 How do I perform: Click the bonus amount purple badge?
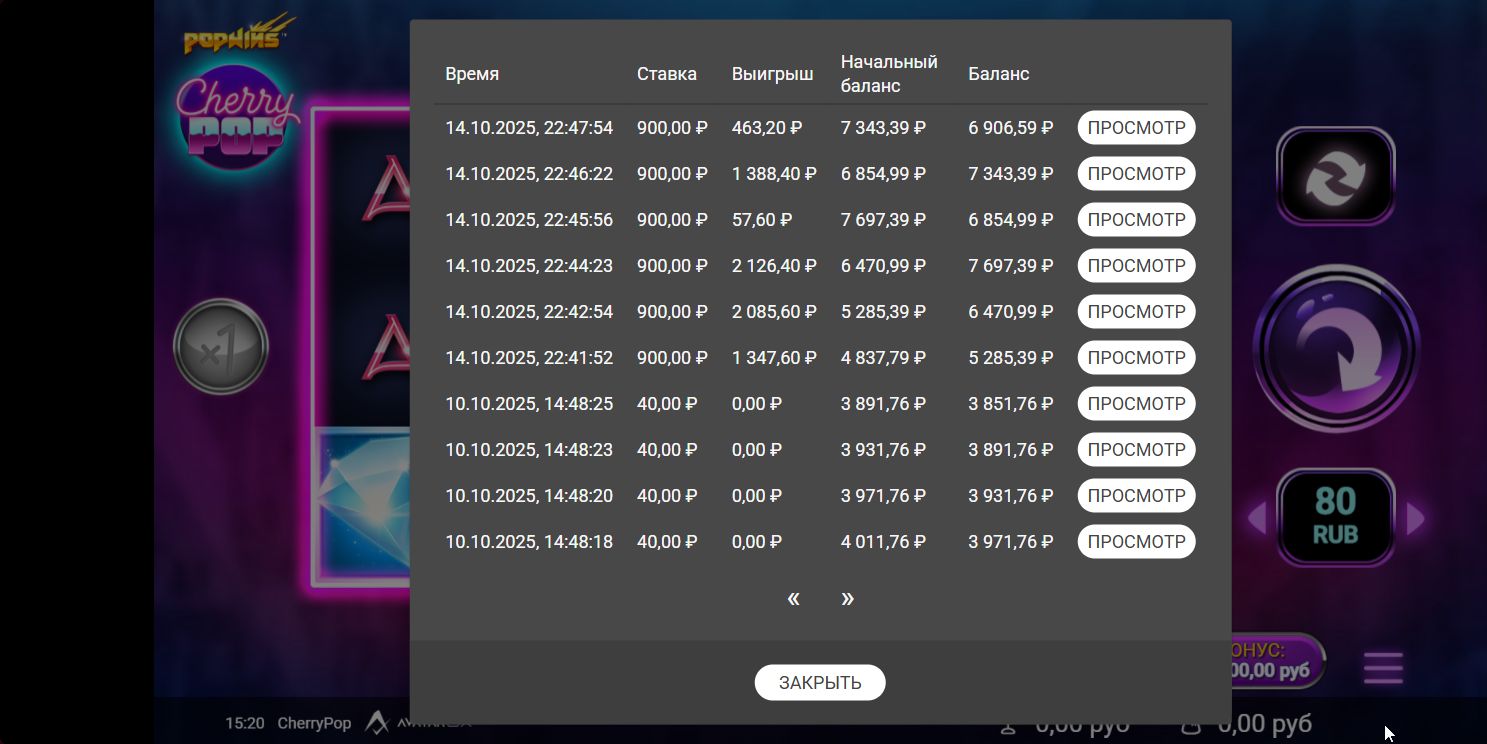coord(1275,661)
